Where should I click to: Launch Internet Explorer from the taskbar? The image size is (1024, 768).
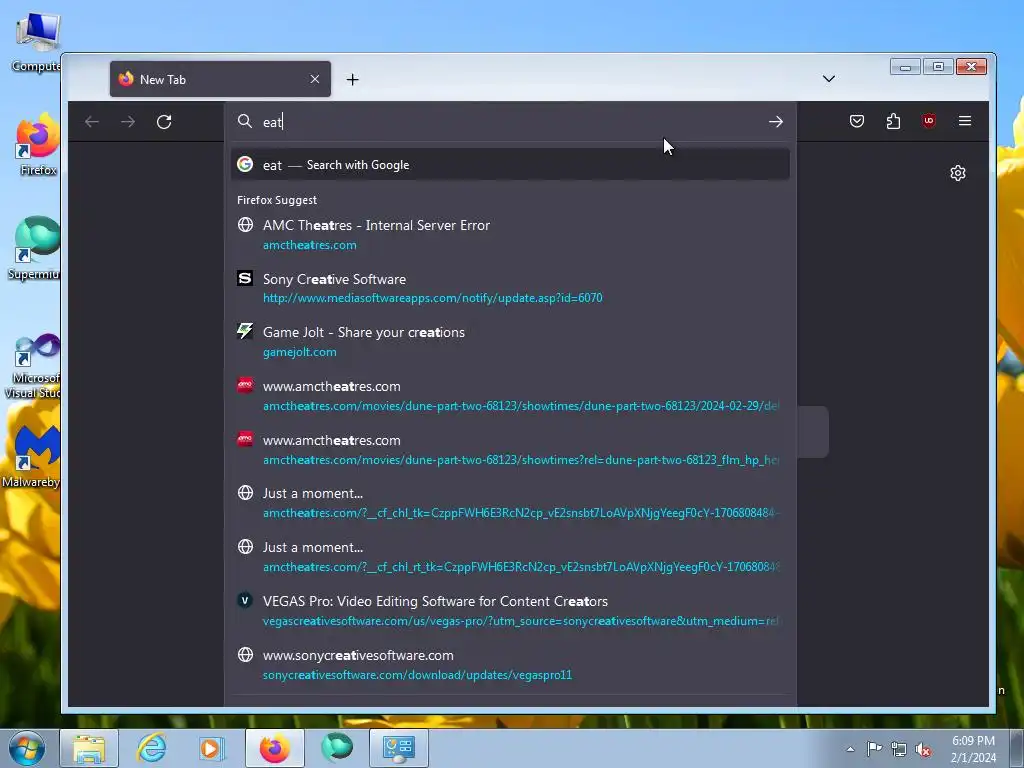(152, 748)
